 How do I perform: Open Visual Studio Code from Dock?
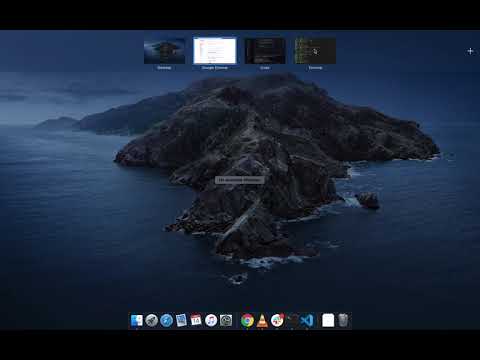click(x=307, y=320)
